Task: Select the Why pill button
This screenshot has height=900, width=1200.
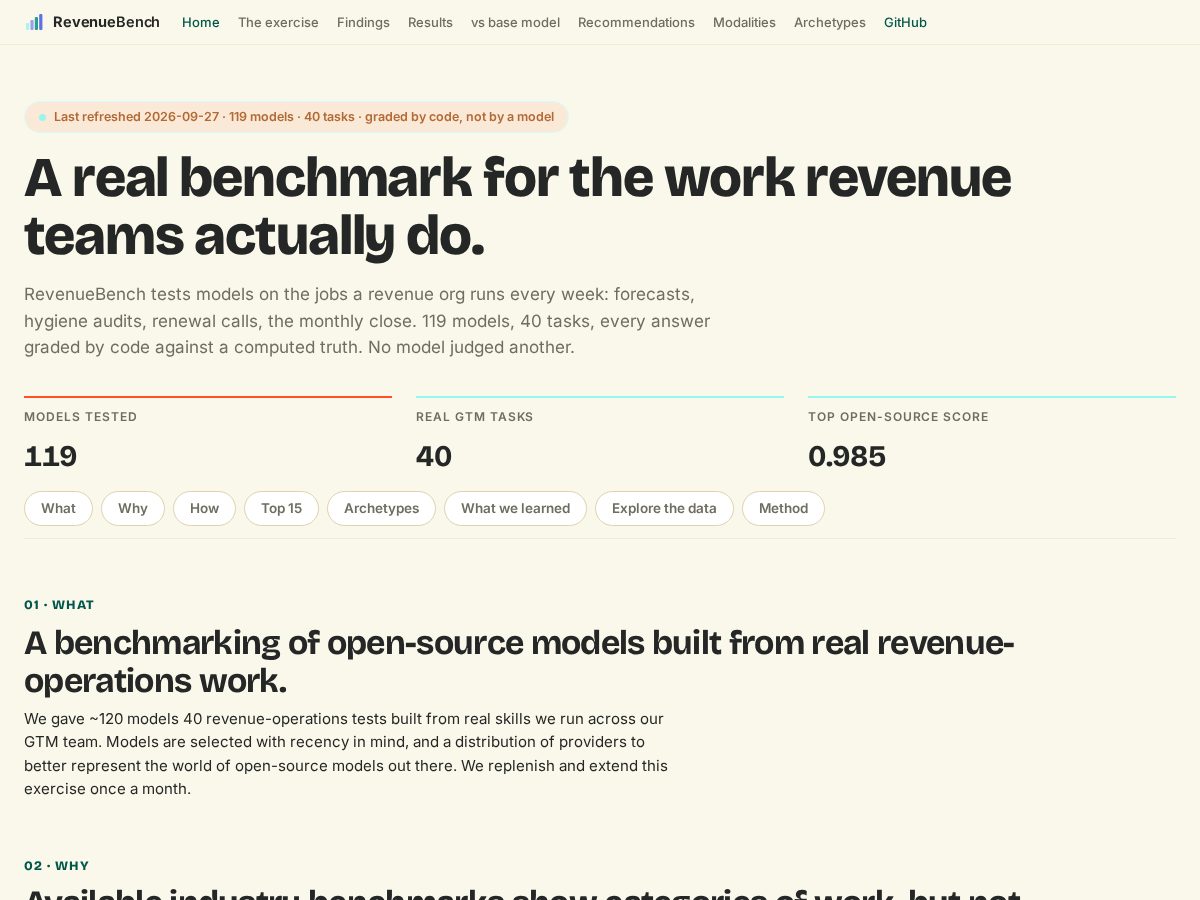Action: click(133, 508)
